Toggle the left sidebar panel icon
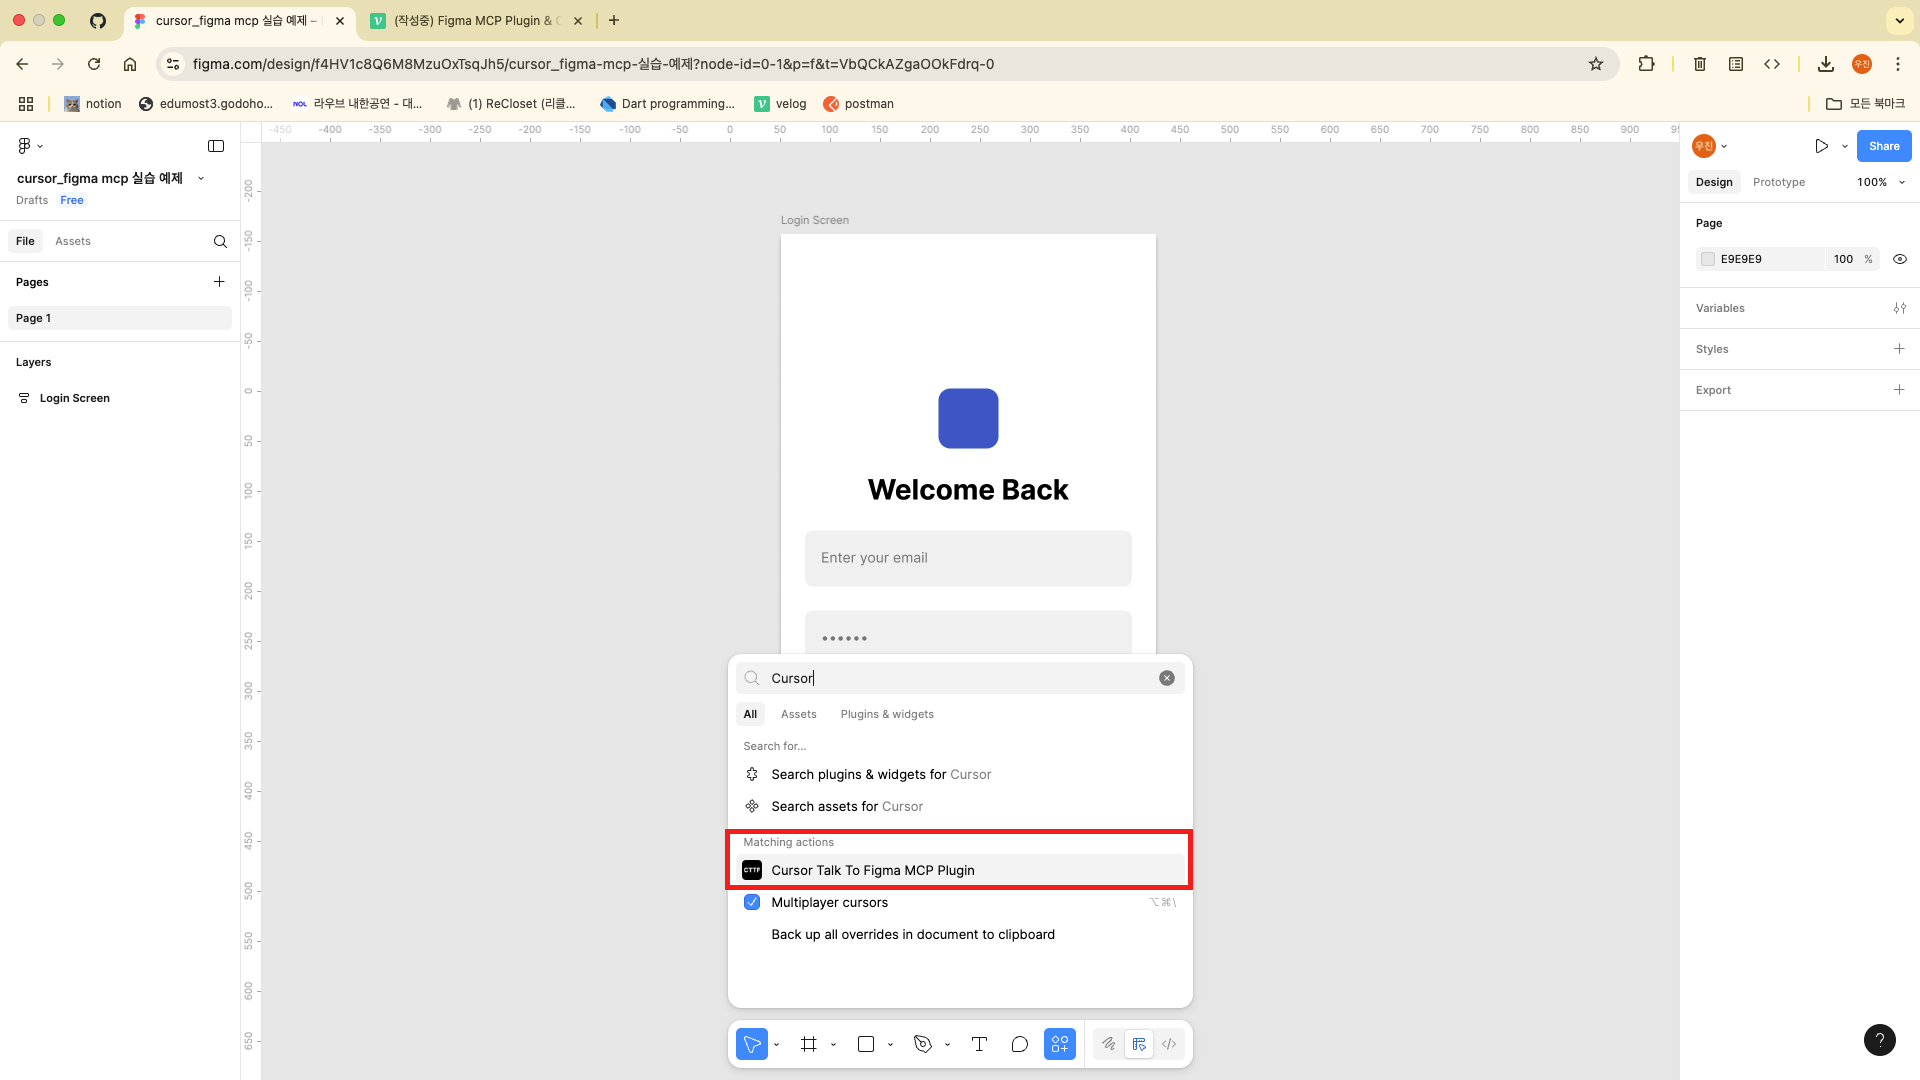Image resolution: width=1920 pixels, height=1080 pixels. pos(216,146)
